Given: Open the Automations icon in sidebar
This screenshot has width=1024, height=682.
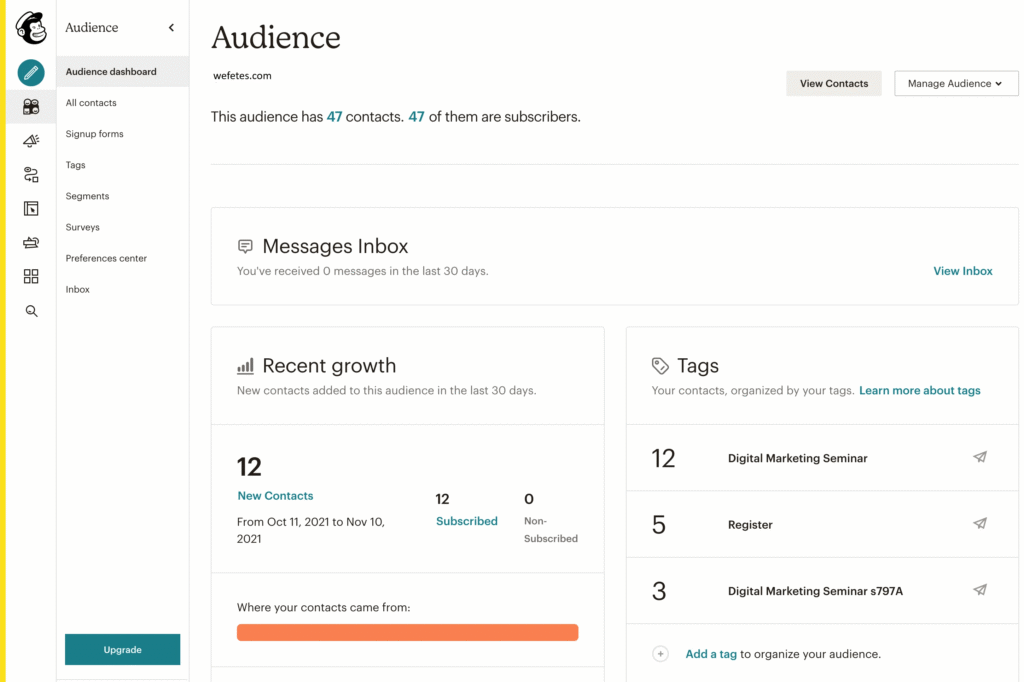Looking at the screenshot, I should pos(31,175).
